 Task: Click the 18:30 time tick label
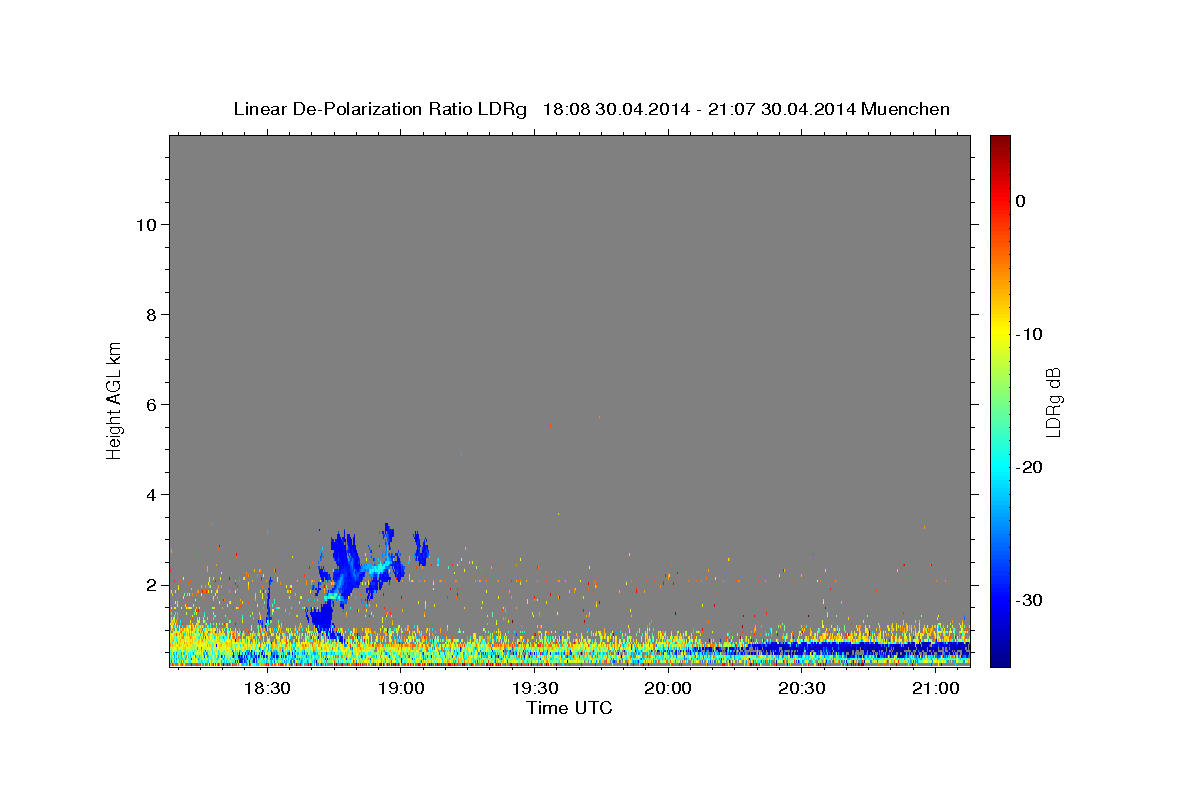267,689
